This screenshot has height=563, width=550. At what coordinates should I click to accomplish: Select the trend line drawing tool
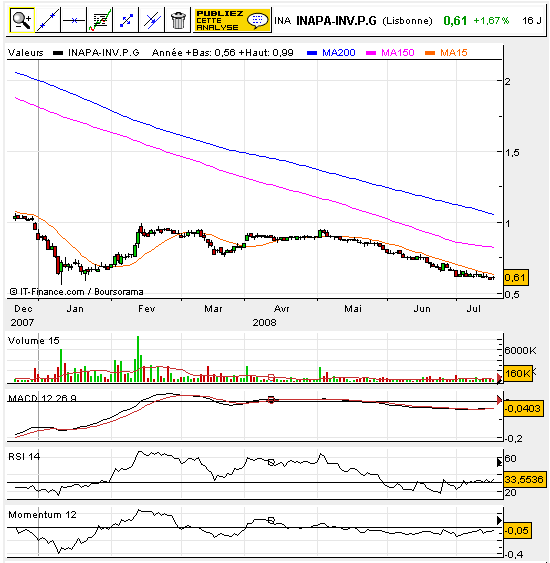point(48,20)
